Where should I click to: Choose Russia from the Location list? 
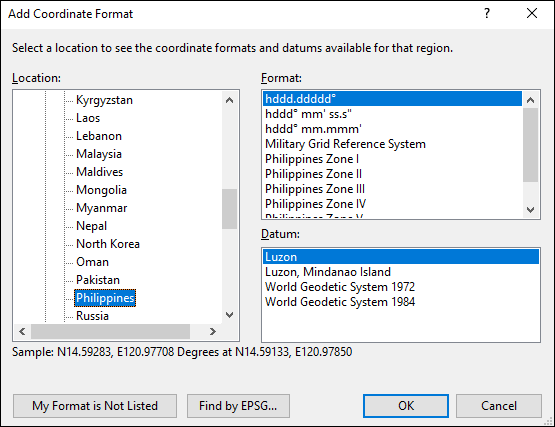(x=92, y=316)
